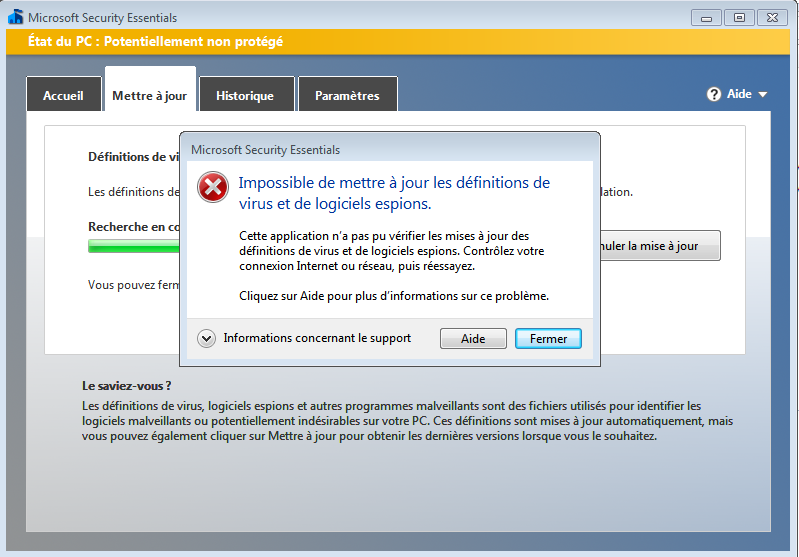Open the Aide dropdown arrow at top right
This screenshot has width=799, height=557.
click(x=763, y=94)
